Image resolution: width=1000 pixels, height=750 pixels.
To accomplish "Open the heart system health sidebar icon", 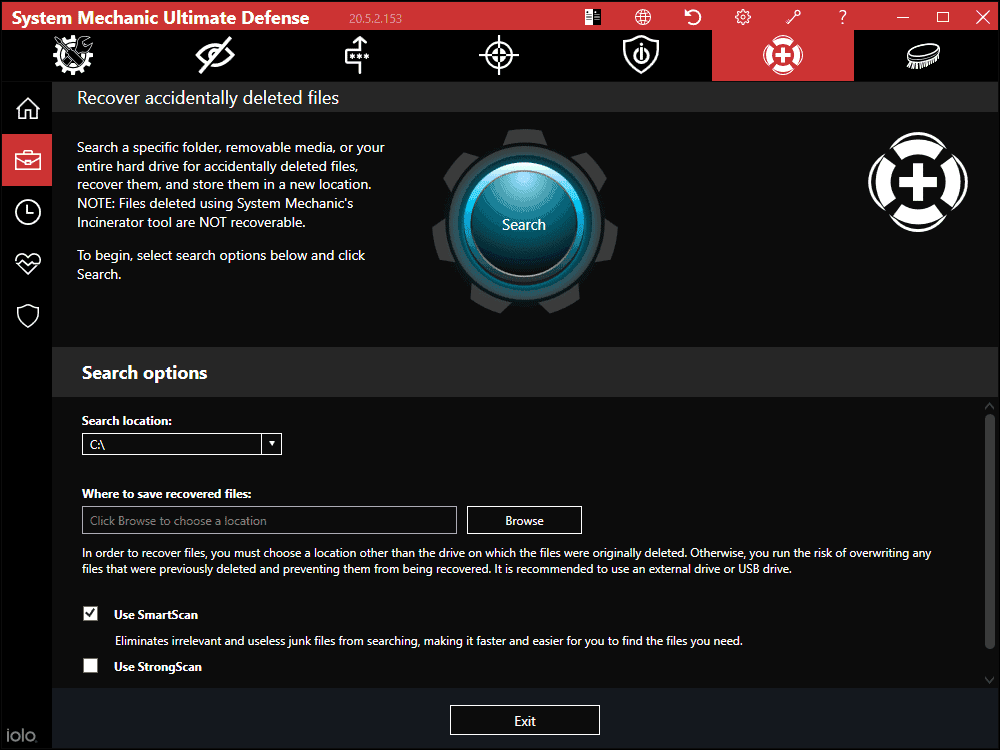I will (x=27, y=263).
